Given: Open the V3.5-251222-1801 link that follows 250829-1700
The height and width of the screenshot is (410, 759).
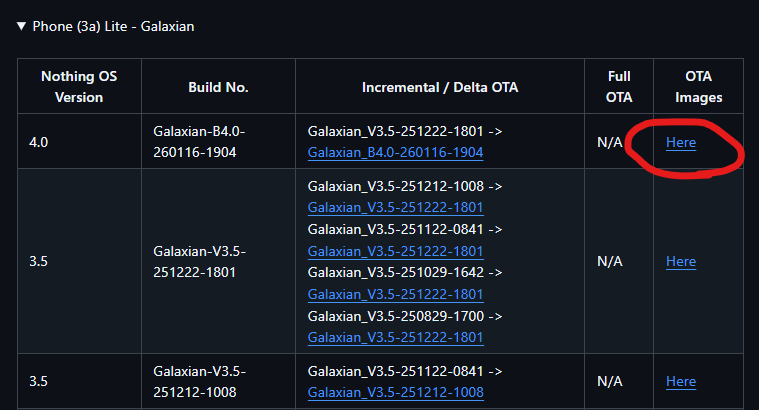Looking at the screenshot, I should coord(395,337).
